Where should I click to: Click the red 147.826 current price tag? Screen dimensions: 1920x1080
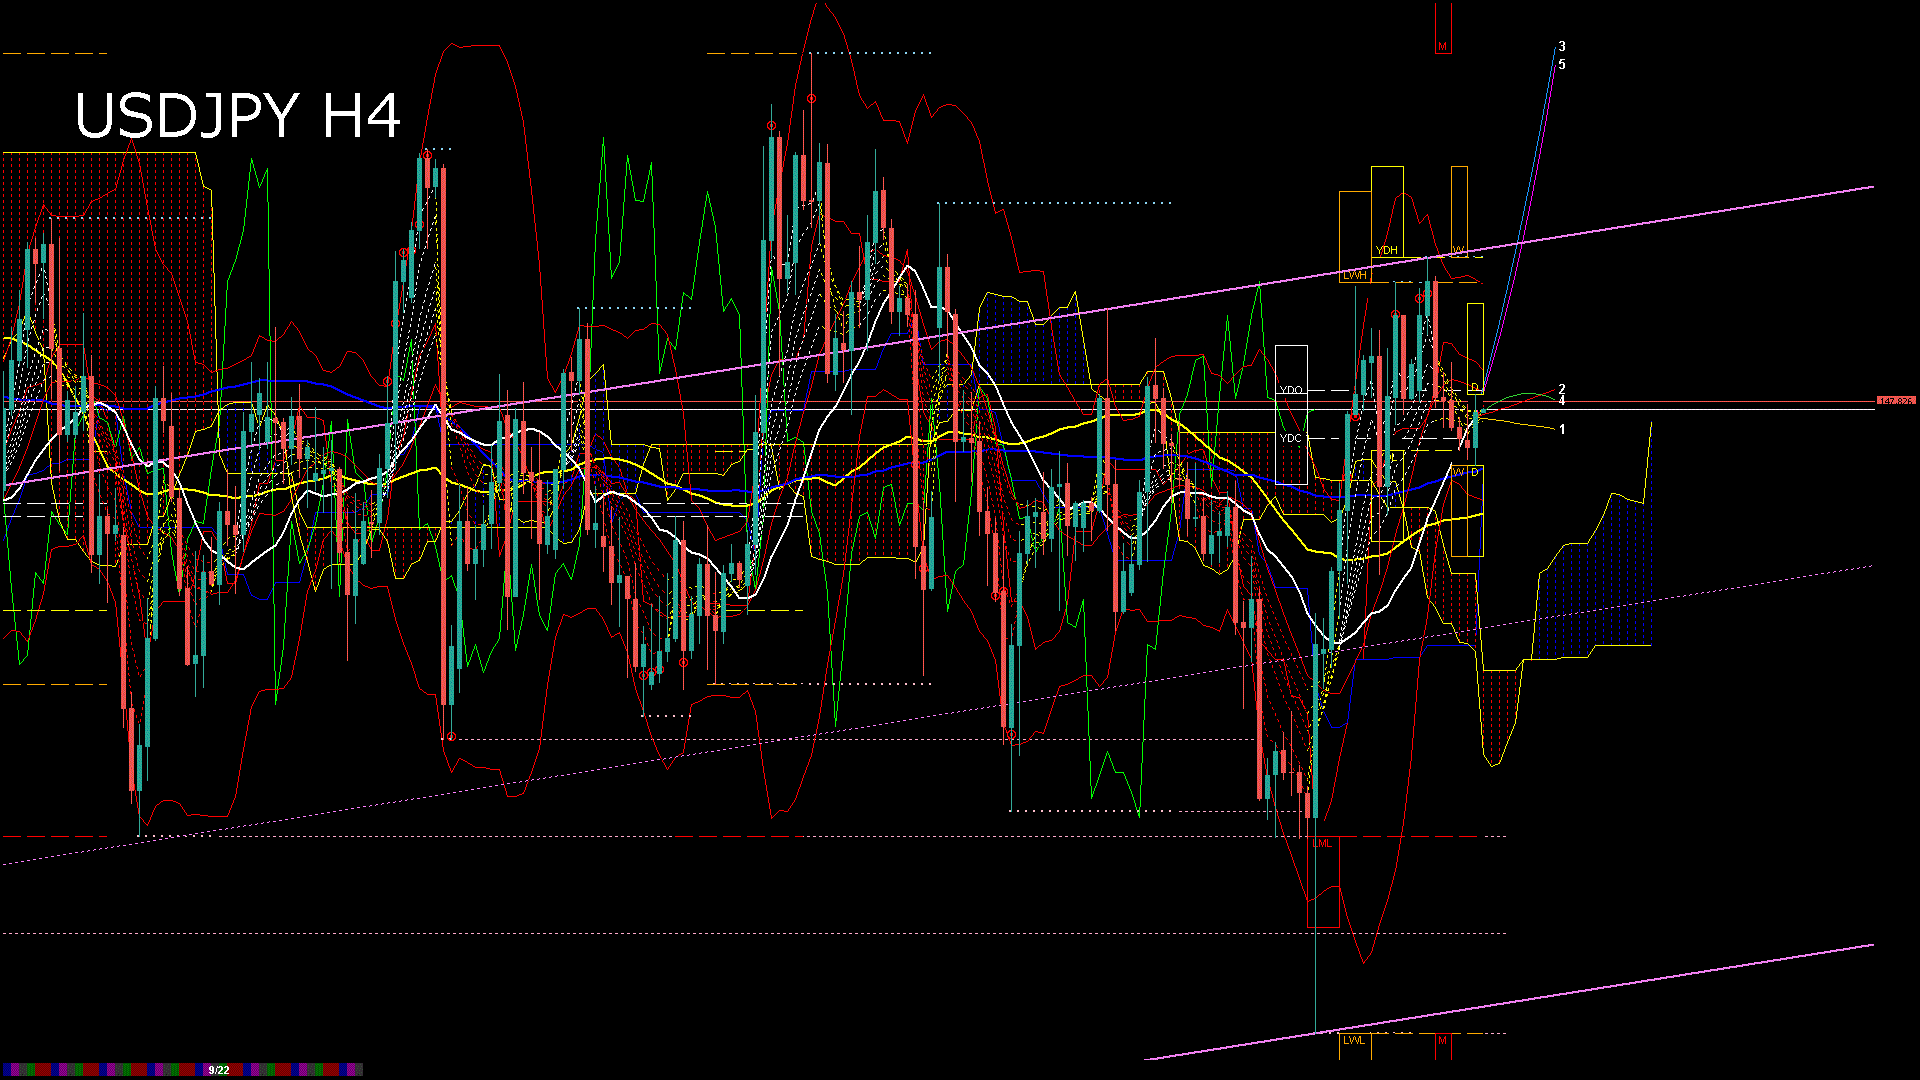point(1895,401)
